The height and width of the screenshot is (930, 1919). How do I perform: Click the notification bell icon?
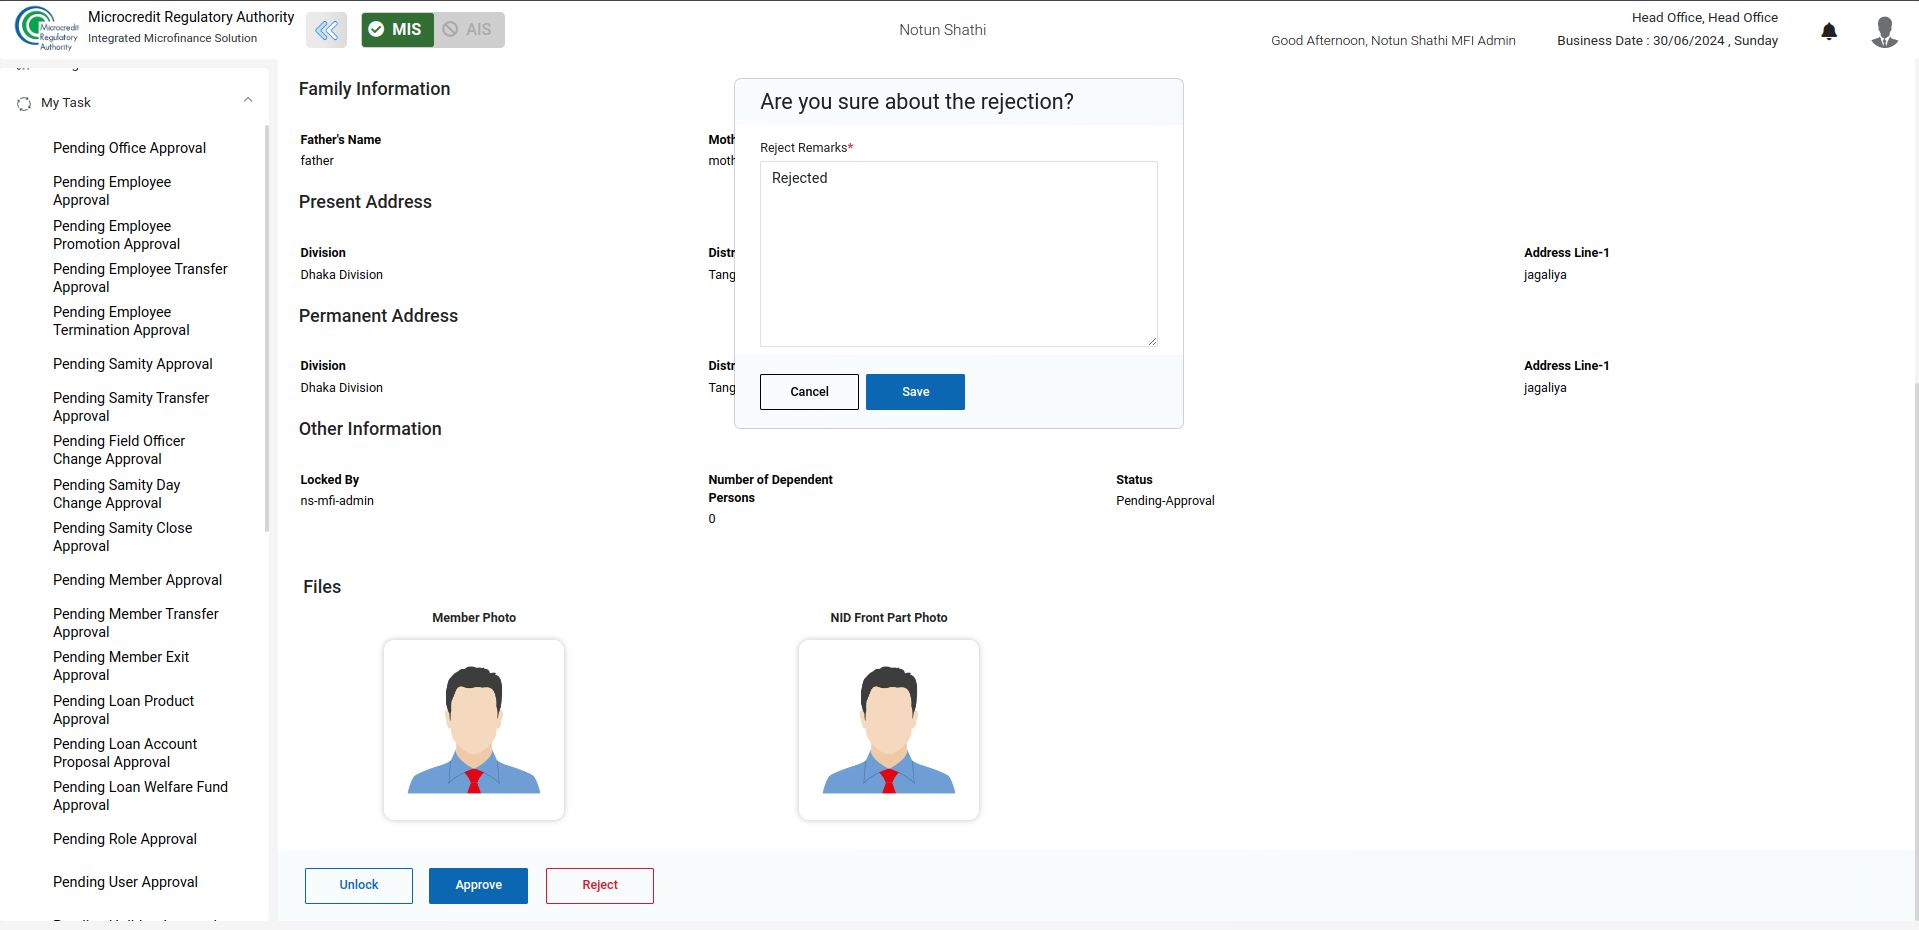[1829, 31]
